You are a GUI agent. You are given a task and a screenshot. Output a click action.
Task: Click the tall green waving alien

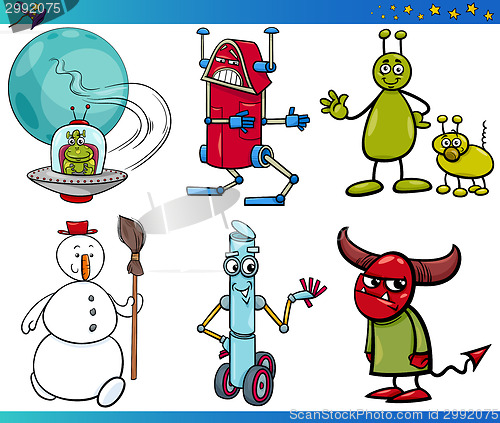click(376, 113)
